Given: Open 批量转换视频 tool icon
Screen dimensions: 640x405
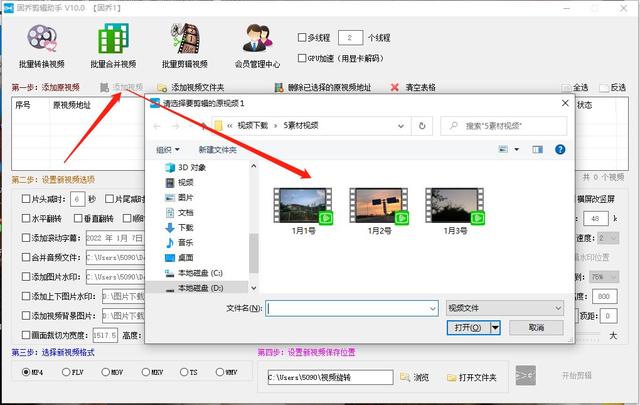Looking at the screenshot, I should pos(42,39).
